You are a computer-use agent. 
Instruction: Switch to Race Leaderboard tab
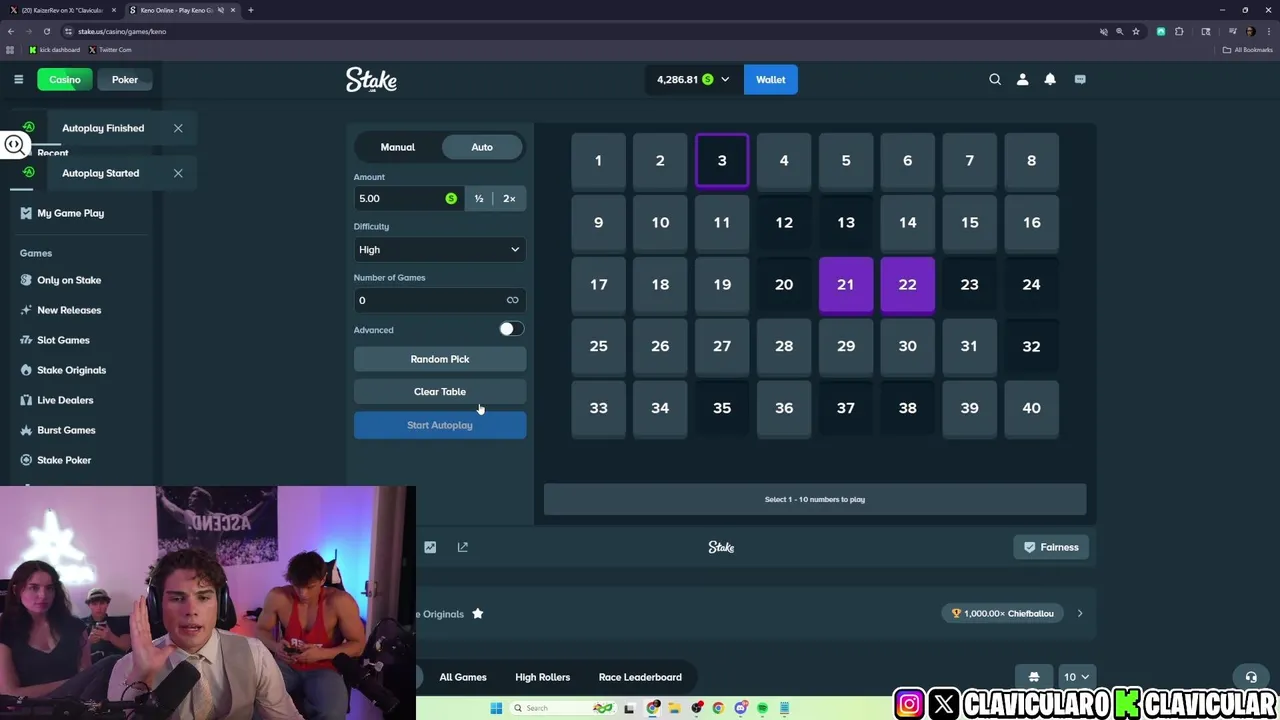pyautogui.click(x=640, y=677)
